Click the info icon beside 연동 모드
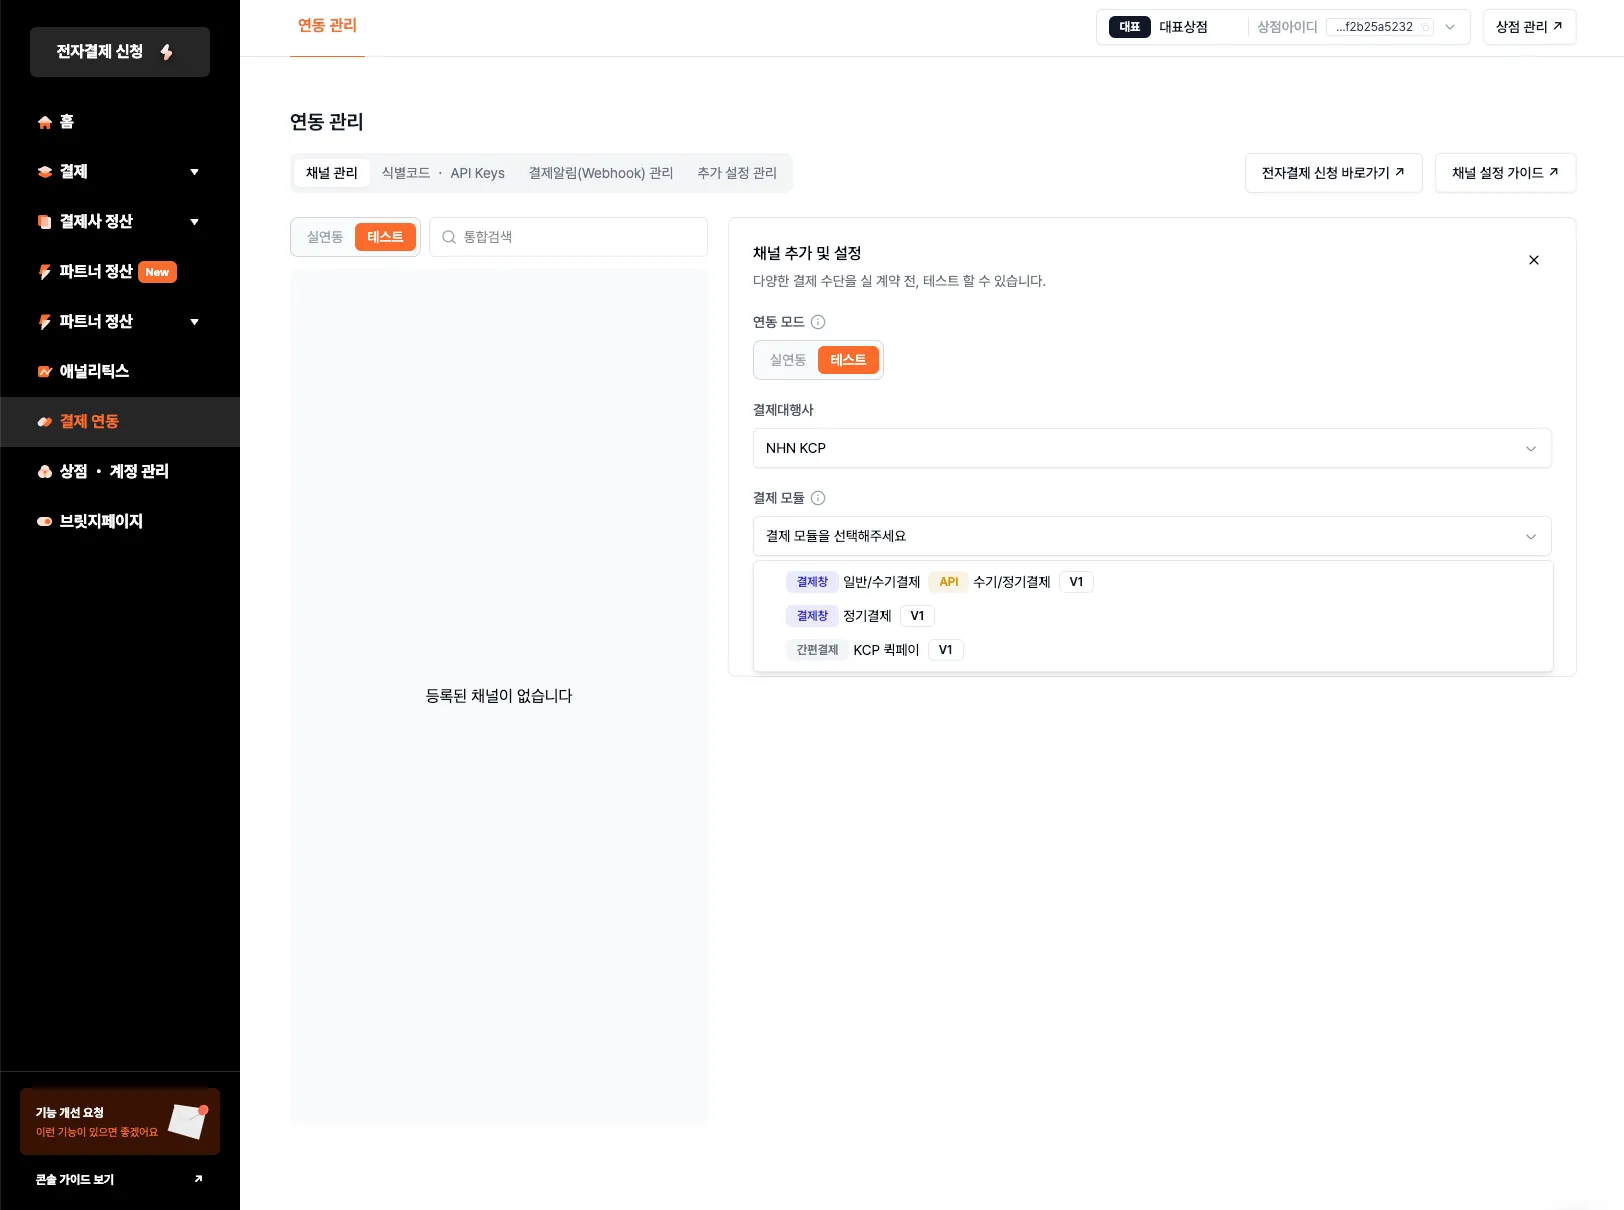 coord(818,322)
